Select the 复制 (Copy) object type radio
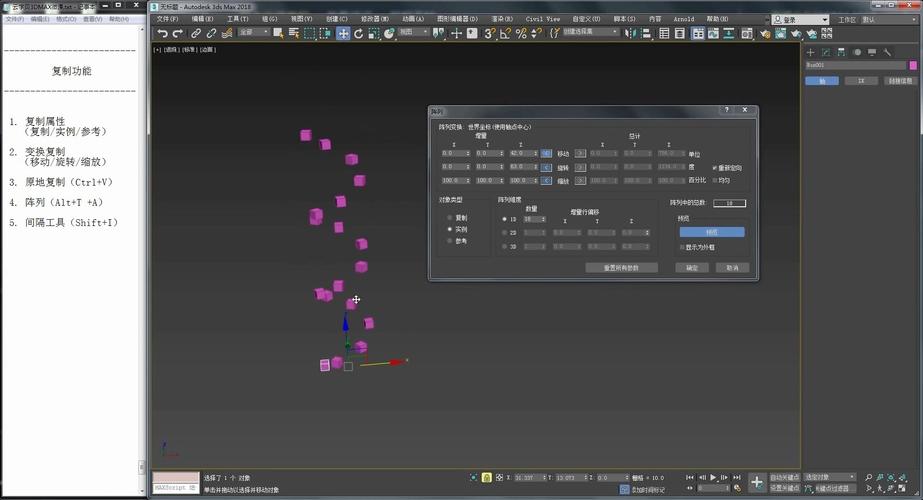The width and height of the screenshot is (923, 500). (x=450, y=217)
